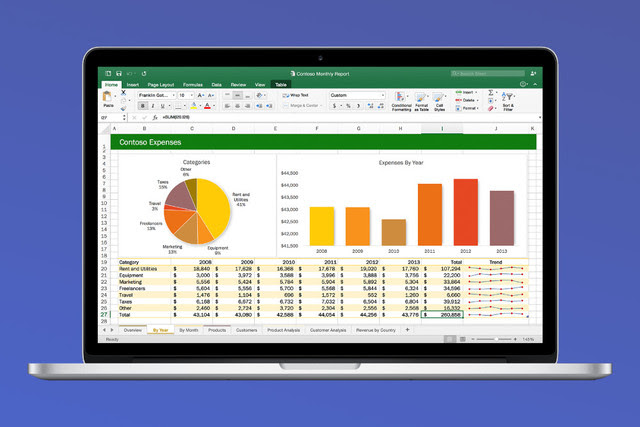Switch to the By Month sheet tab
The image size is (640, 427).
pyautogui.click(x=189, y=330)
